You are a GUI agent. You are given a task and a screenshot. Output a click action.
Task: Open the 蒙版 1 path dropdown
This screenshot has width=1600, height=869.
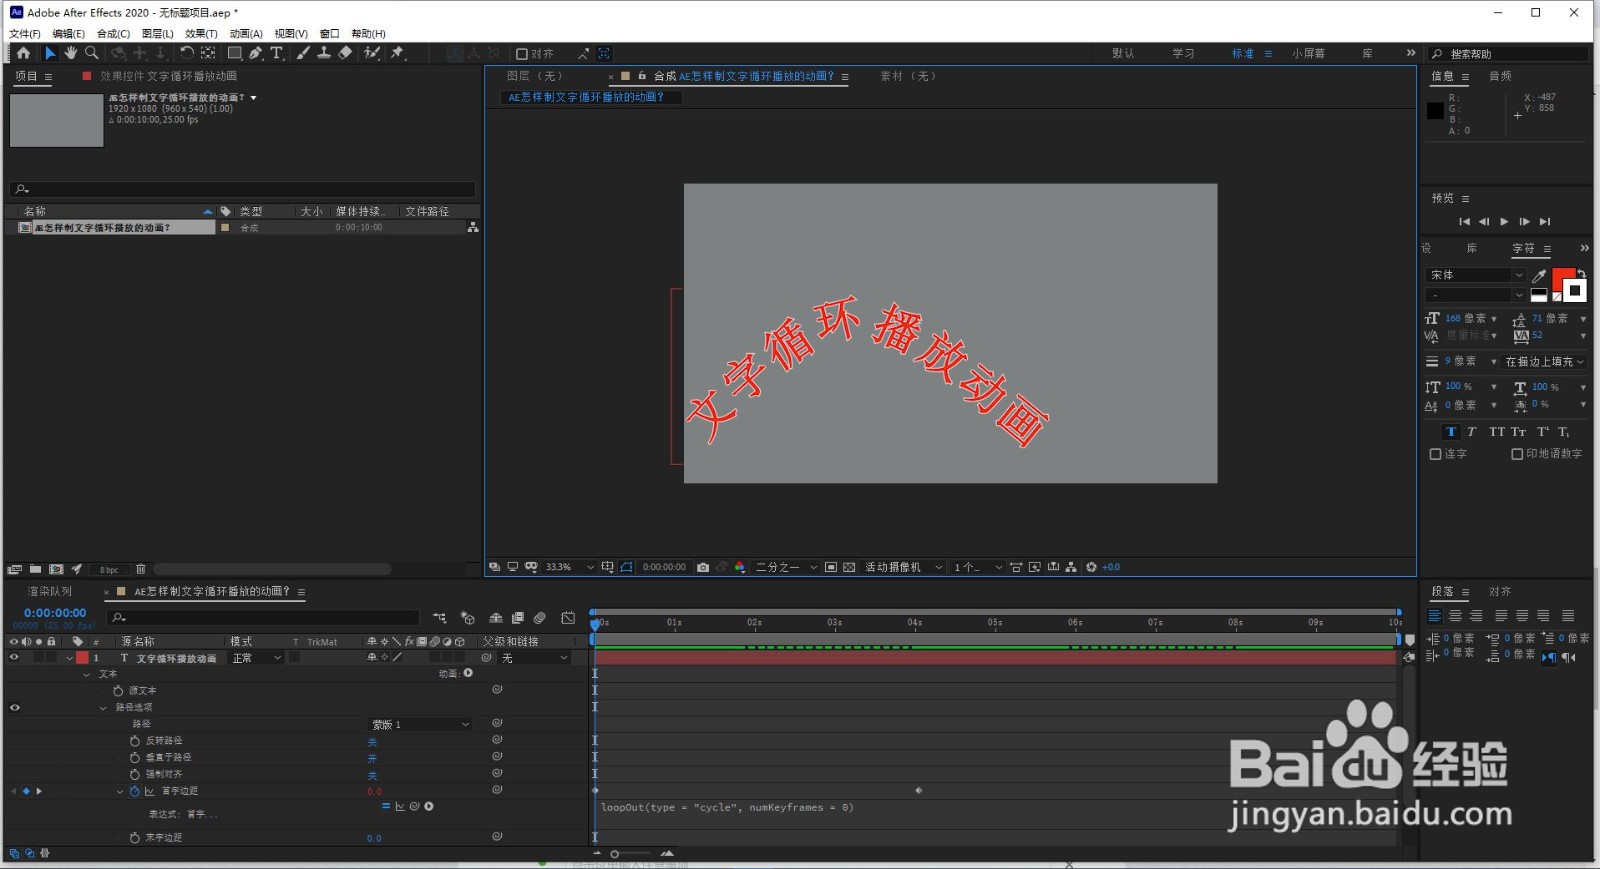coord(420,724)
